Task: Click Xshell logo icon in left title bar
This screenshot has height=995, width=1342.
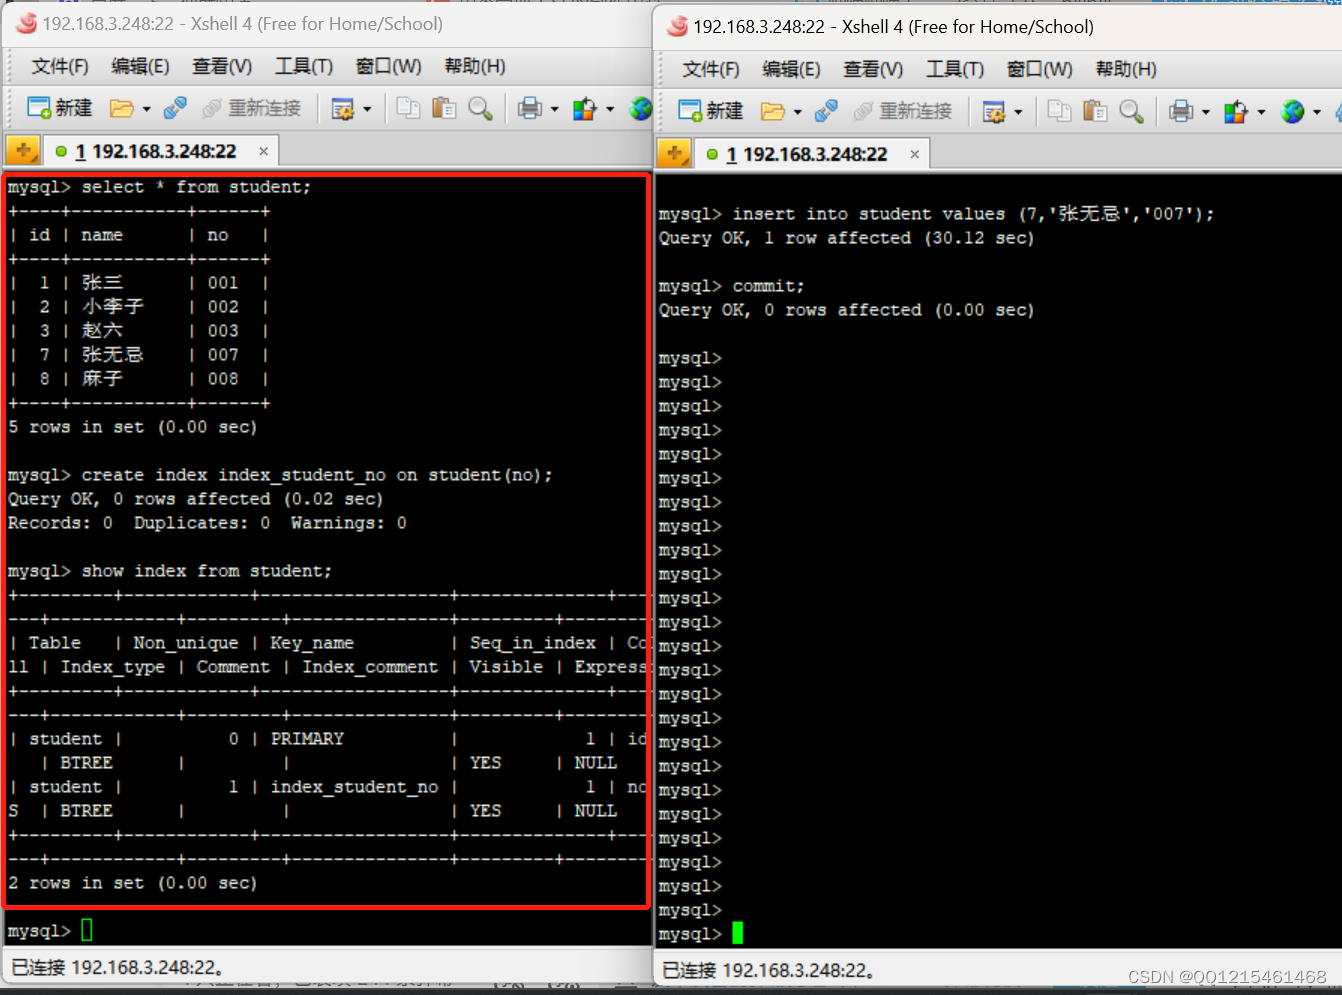Action: point(26,23)
